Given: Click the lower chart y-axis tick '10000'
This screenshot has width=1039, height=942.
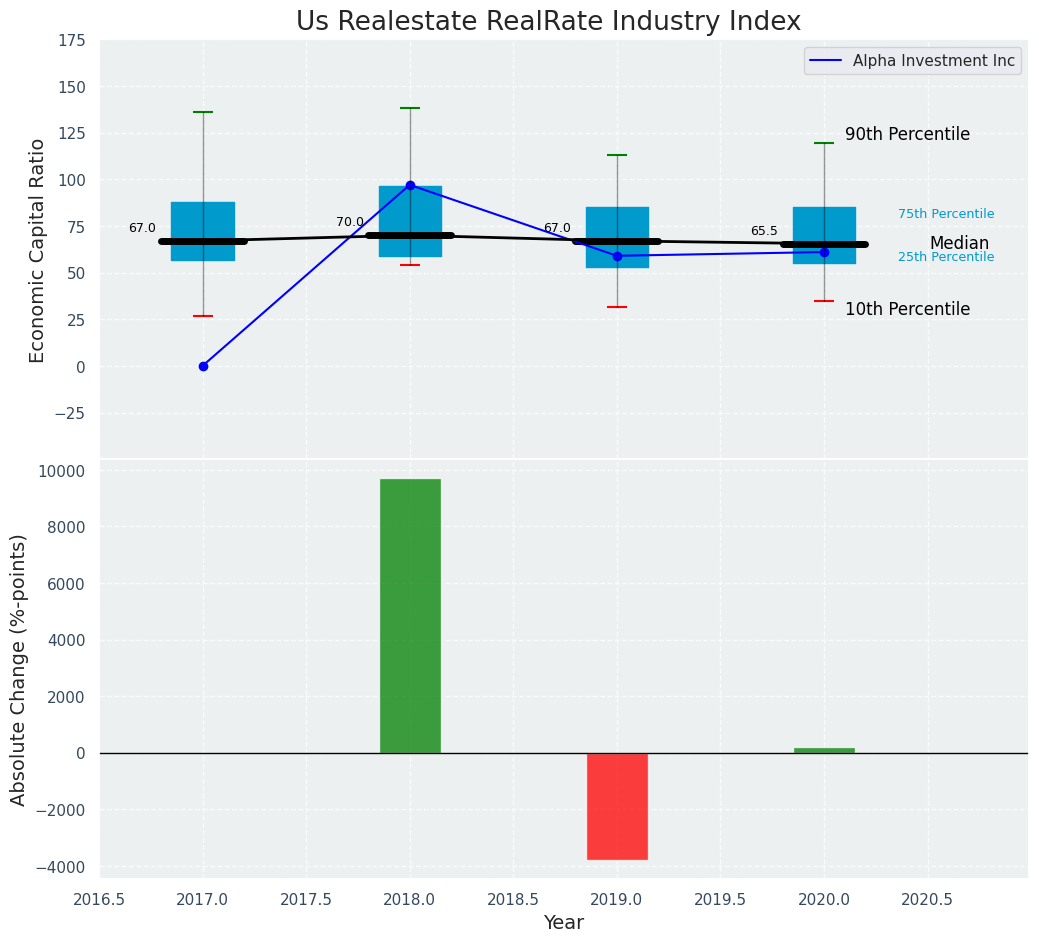Looking at the screenshot, I should (x=64, y=472).
